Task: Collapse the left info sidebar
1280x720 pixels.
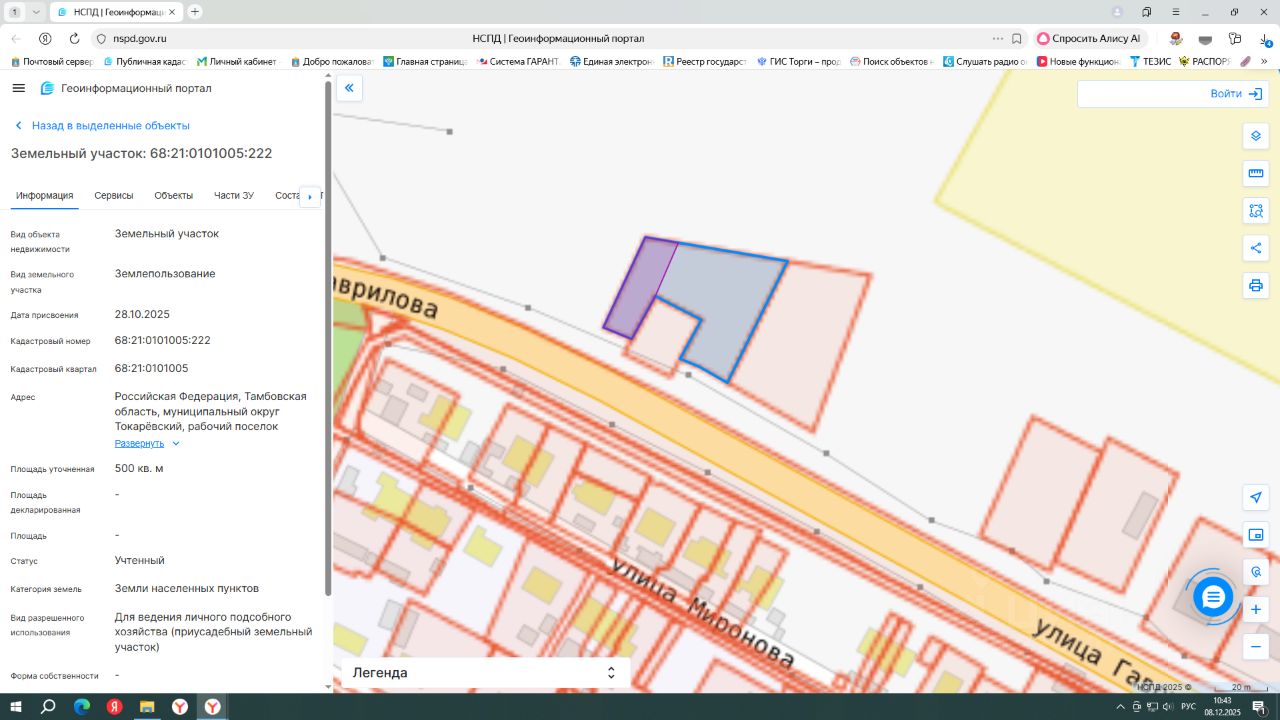Action: [349, 88]
